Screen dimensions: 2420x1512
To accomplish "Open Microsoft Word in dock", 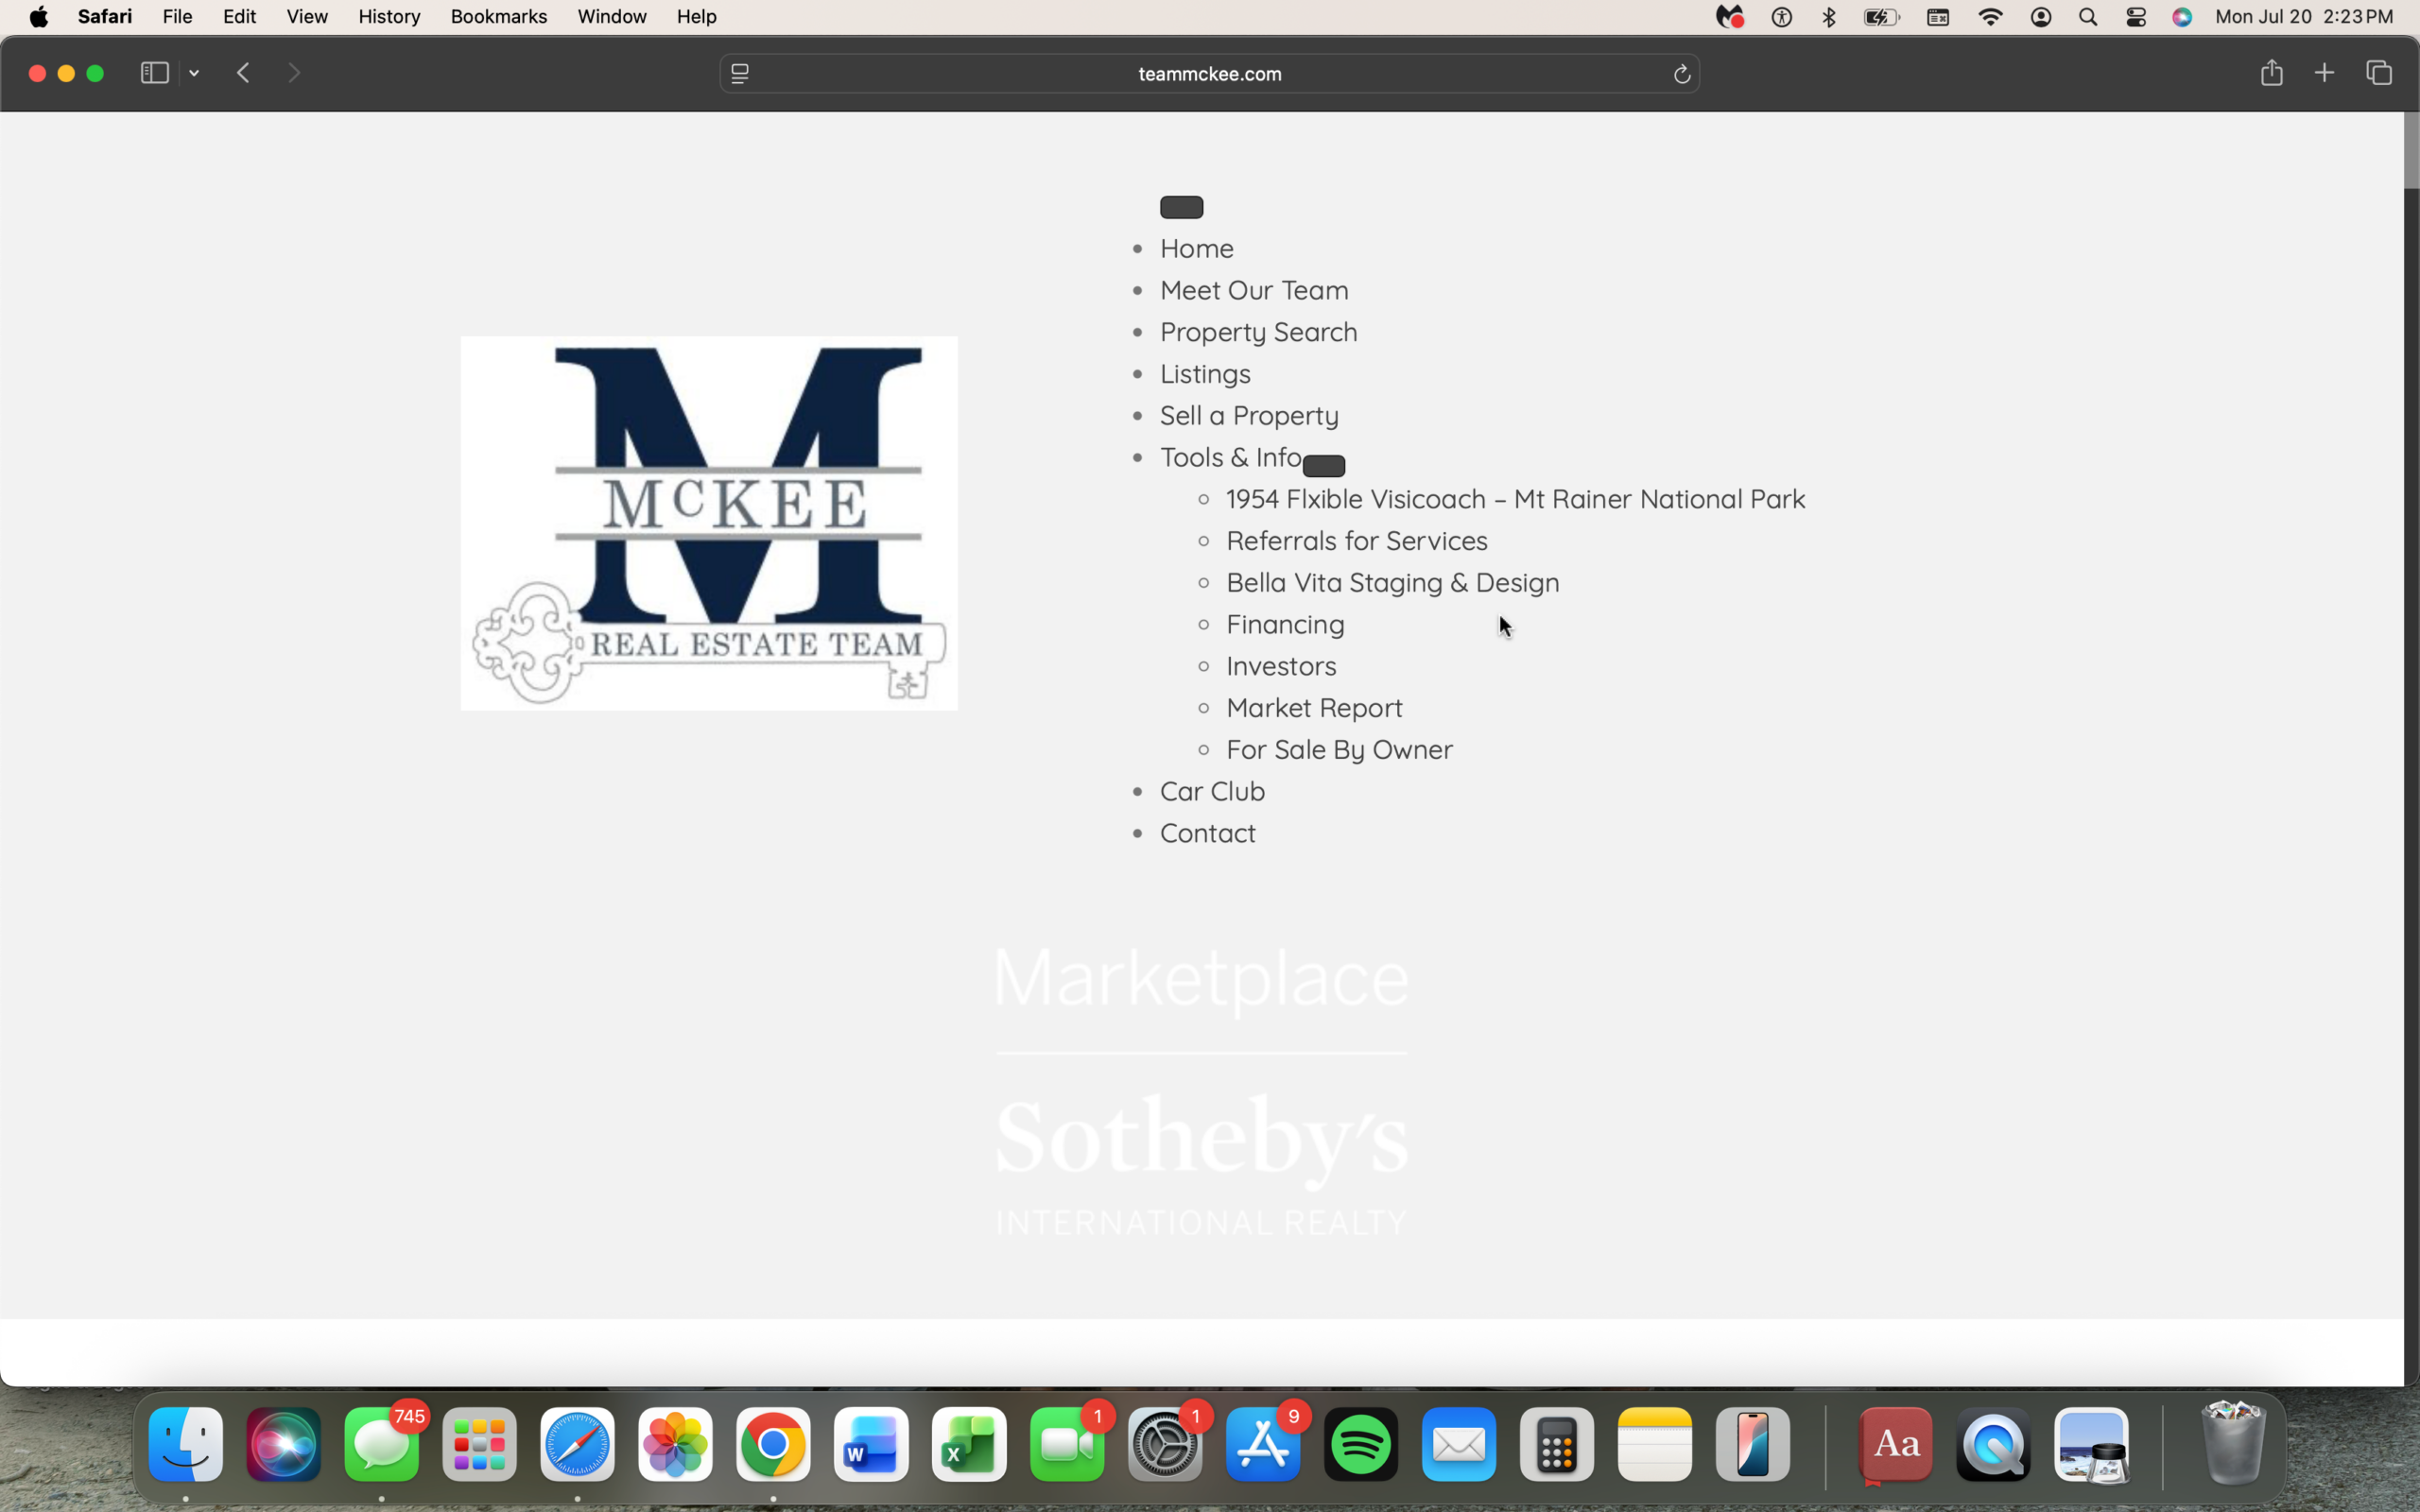I will click(872, 1444).
